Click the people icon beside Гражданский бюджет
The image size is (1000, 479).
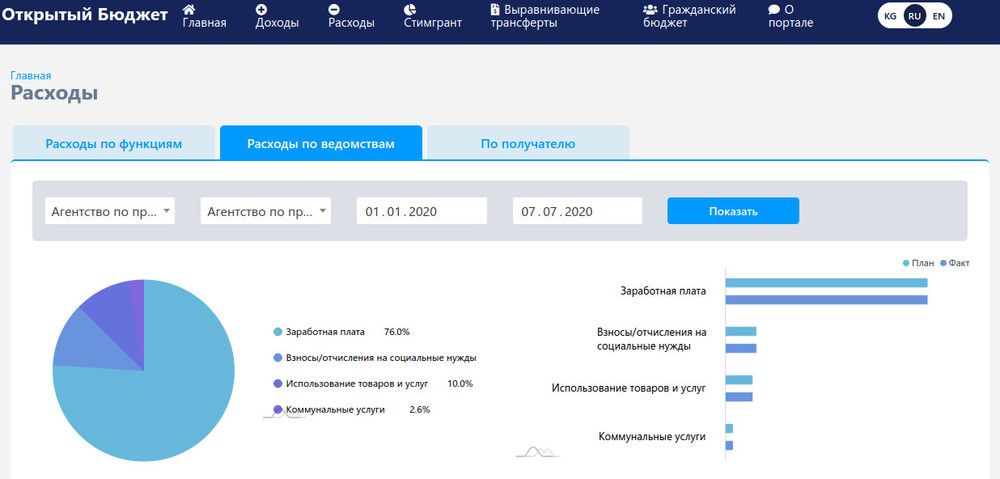650,9
